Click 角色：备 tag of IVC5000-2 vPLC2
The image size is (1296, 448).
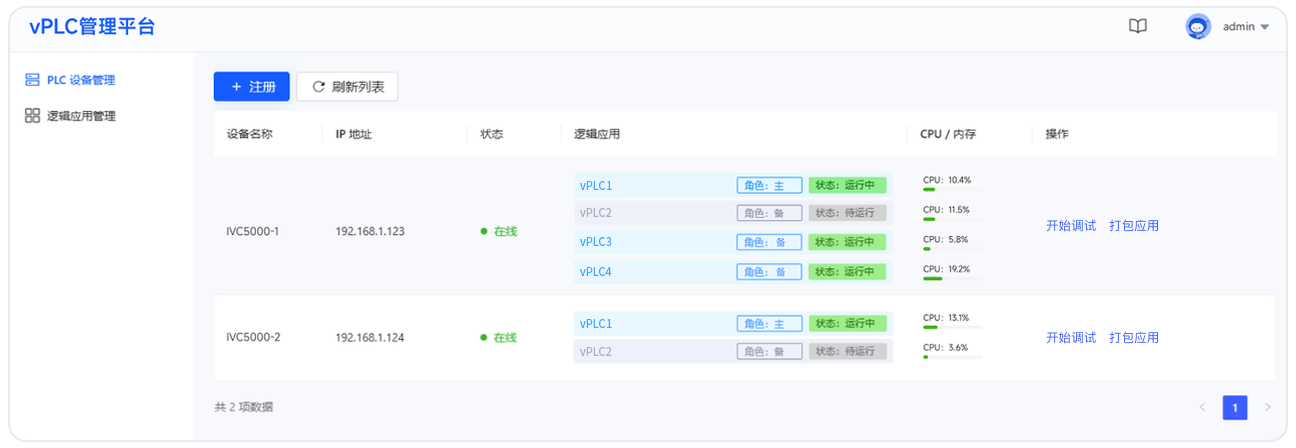pyautogui.click(x=769, y=351)
